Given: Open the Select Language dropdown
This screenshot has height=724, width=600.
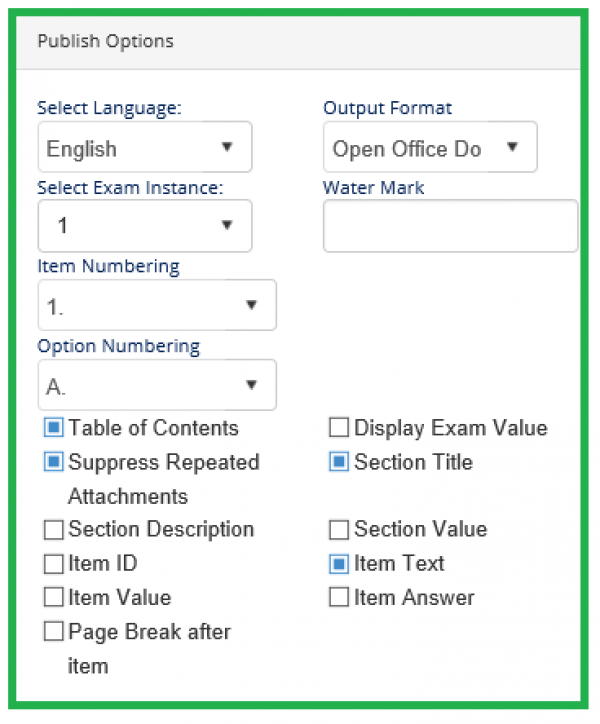Looking at the screenshot, I should tap(145, 147).
